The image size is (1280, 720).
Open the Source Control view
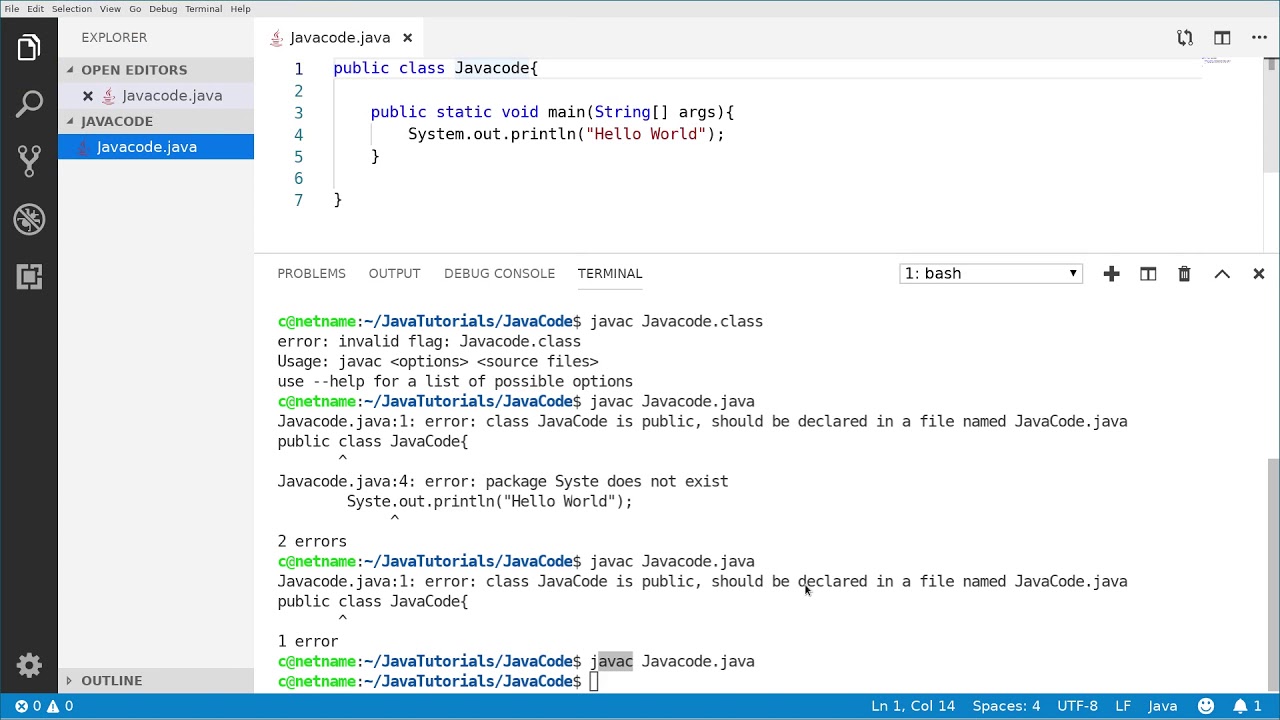[x=29, y=160]
